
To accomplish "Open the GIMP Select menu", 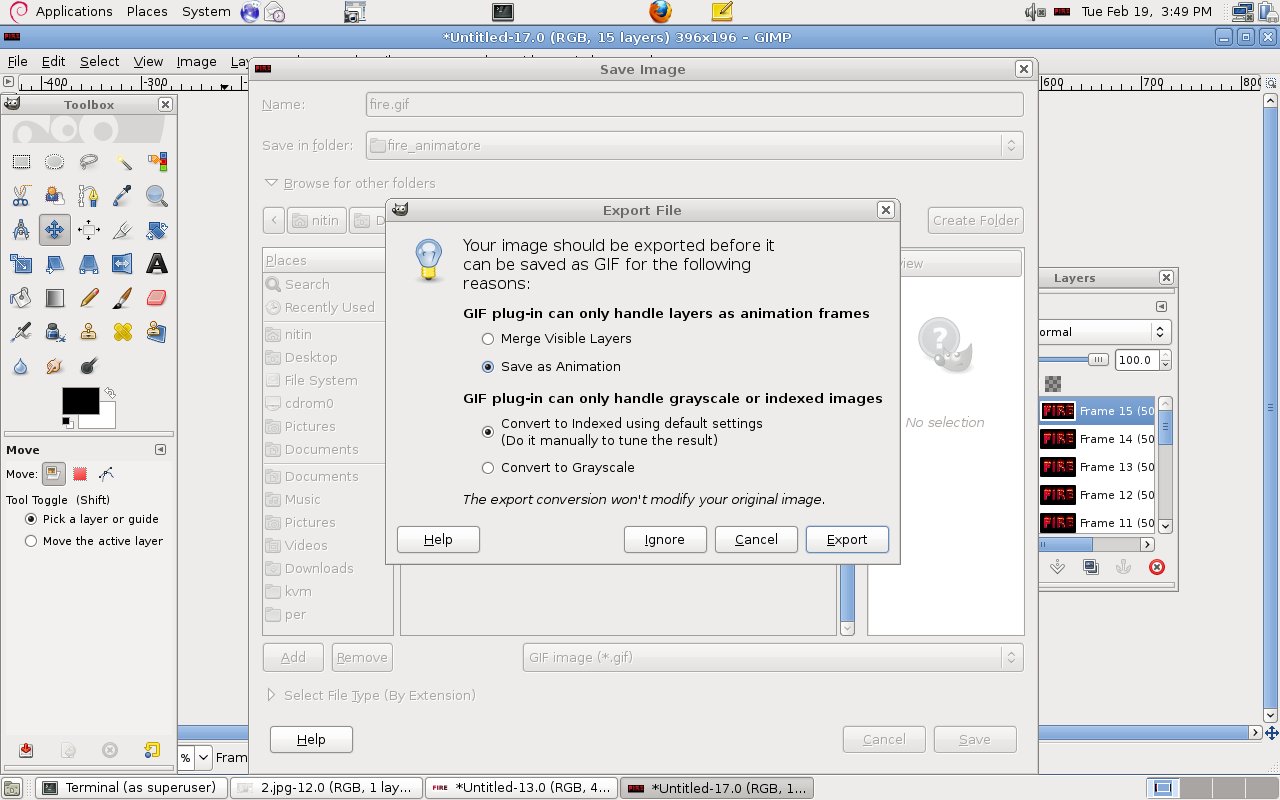I will [x=99, y=61].
